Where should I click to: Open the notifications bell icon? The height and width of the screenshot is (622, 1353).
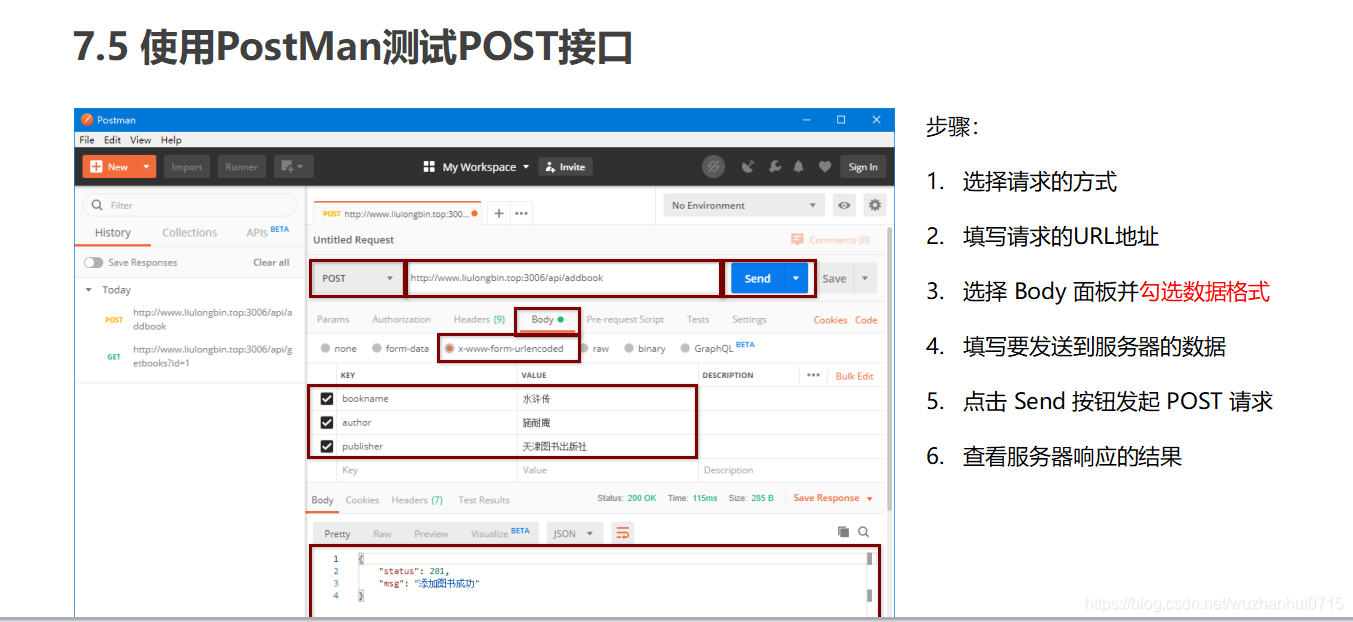(799, 167)
